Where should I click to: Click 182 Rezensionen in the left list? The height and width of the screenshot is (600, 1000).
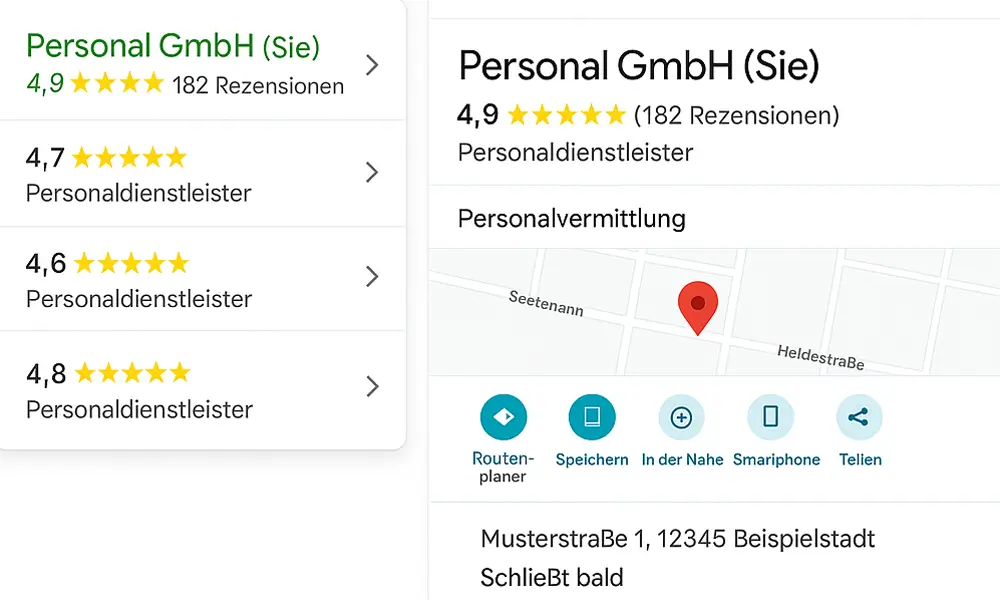tap(258, 86)
